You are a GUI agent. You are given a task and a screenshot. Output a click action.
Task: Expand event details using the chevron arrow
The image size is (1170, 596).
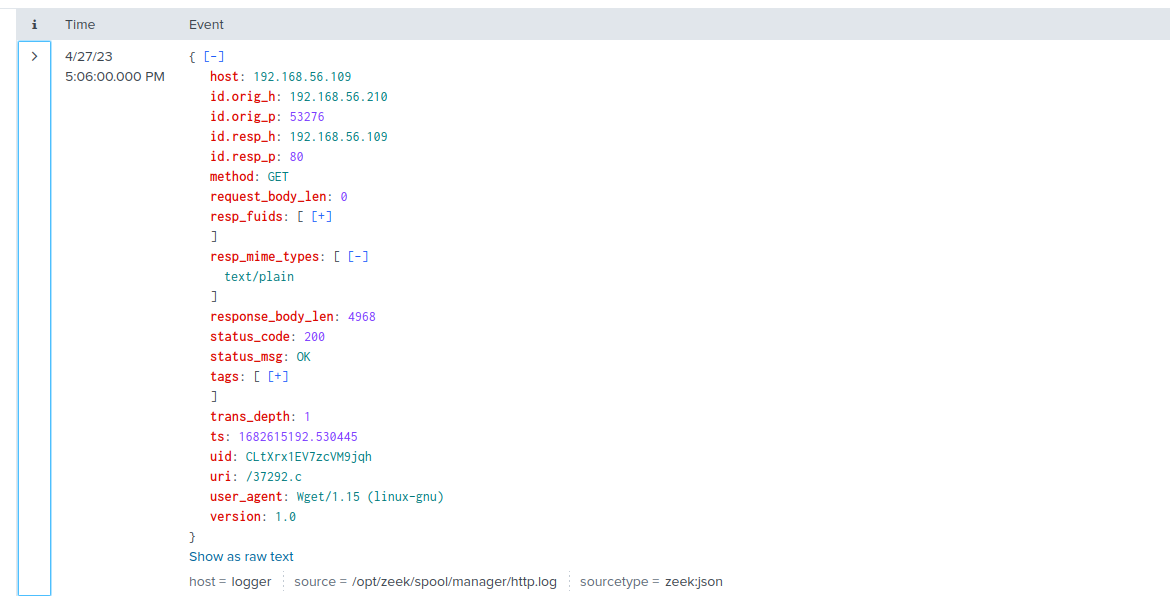click(35, 56)
